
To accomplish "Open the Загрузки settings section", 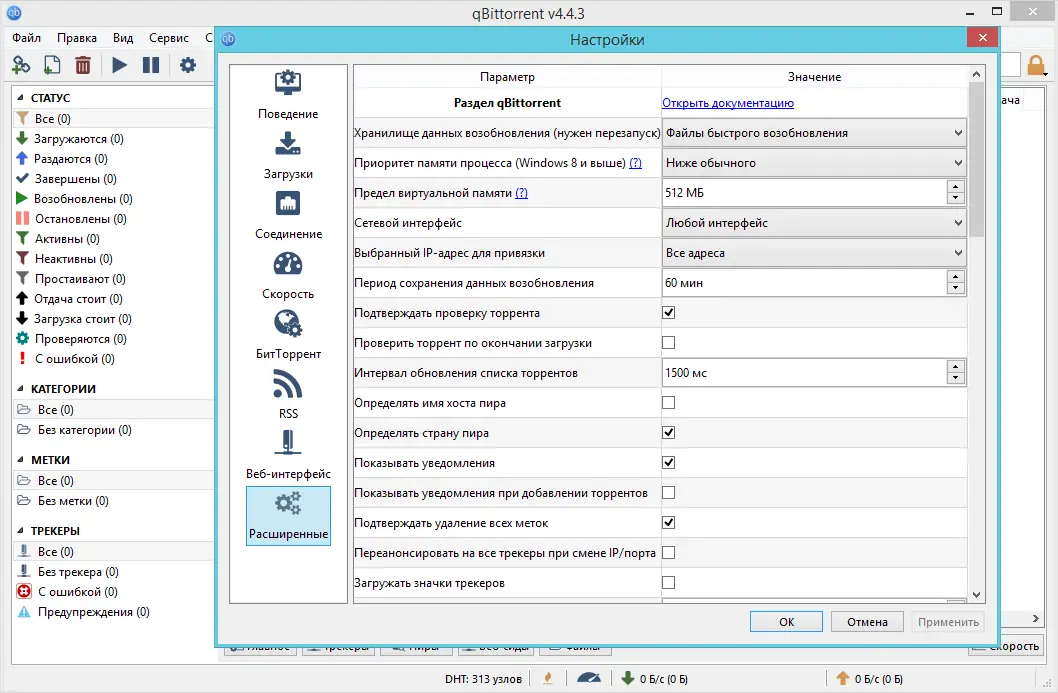I will pyautogui.click(x=288, y=155).
